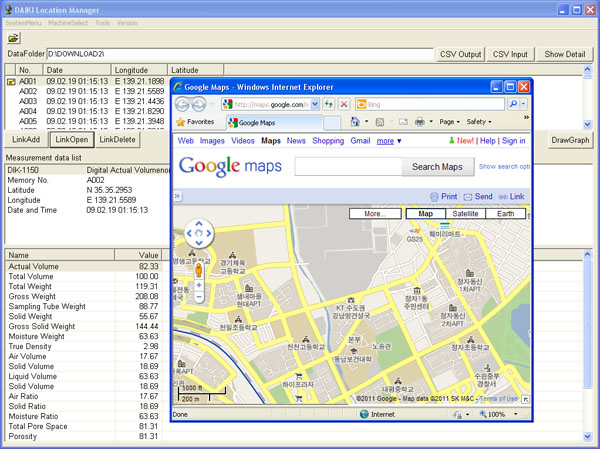Click the Search Maps button
The width and height of the screenshot is (600, 449).
[x=437, y=167]
